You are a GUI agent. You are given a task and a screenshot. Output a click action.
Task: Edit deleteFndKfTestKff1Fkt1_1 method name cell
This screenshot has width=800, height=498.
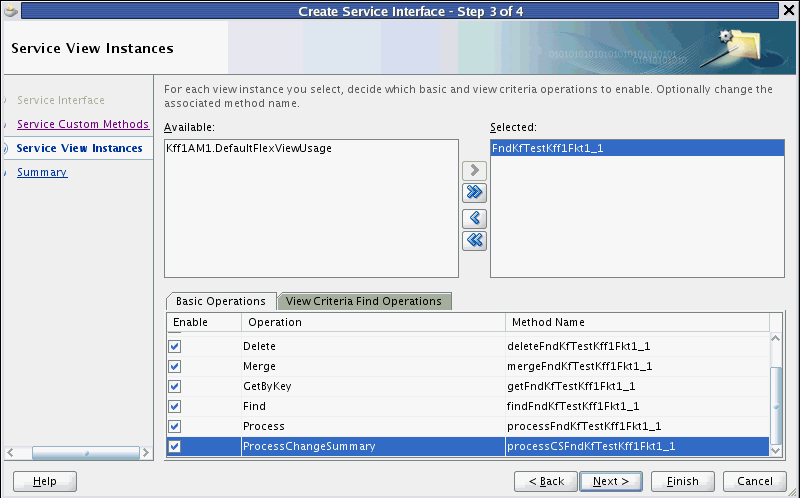[x=637, y=346]
